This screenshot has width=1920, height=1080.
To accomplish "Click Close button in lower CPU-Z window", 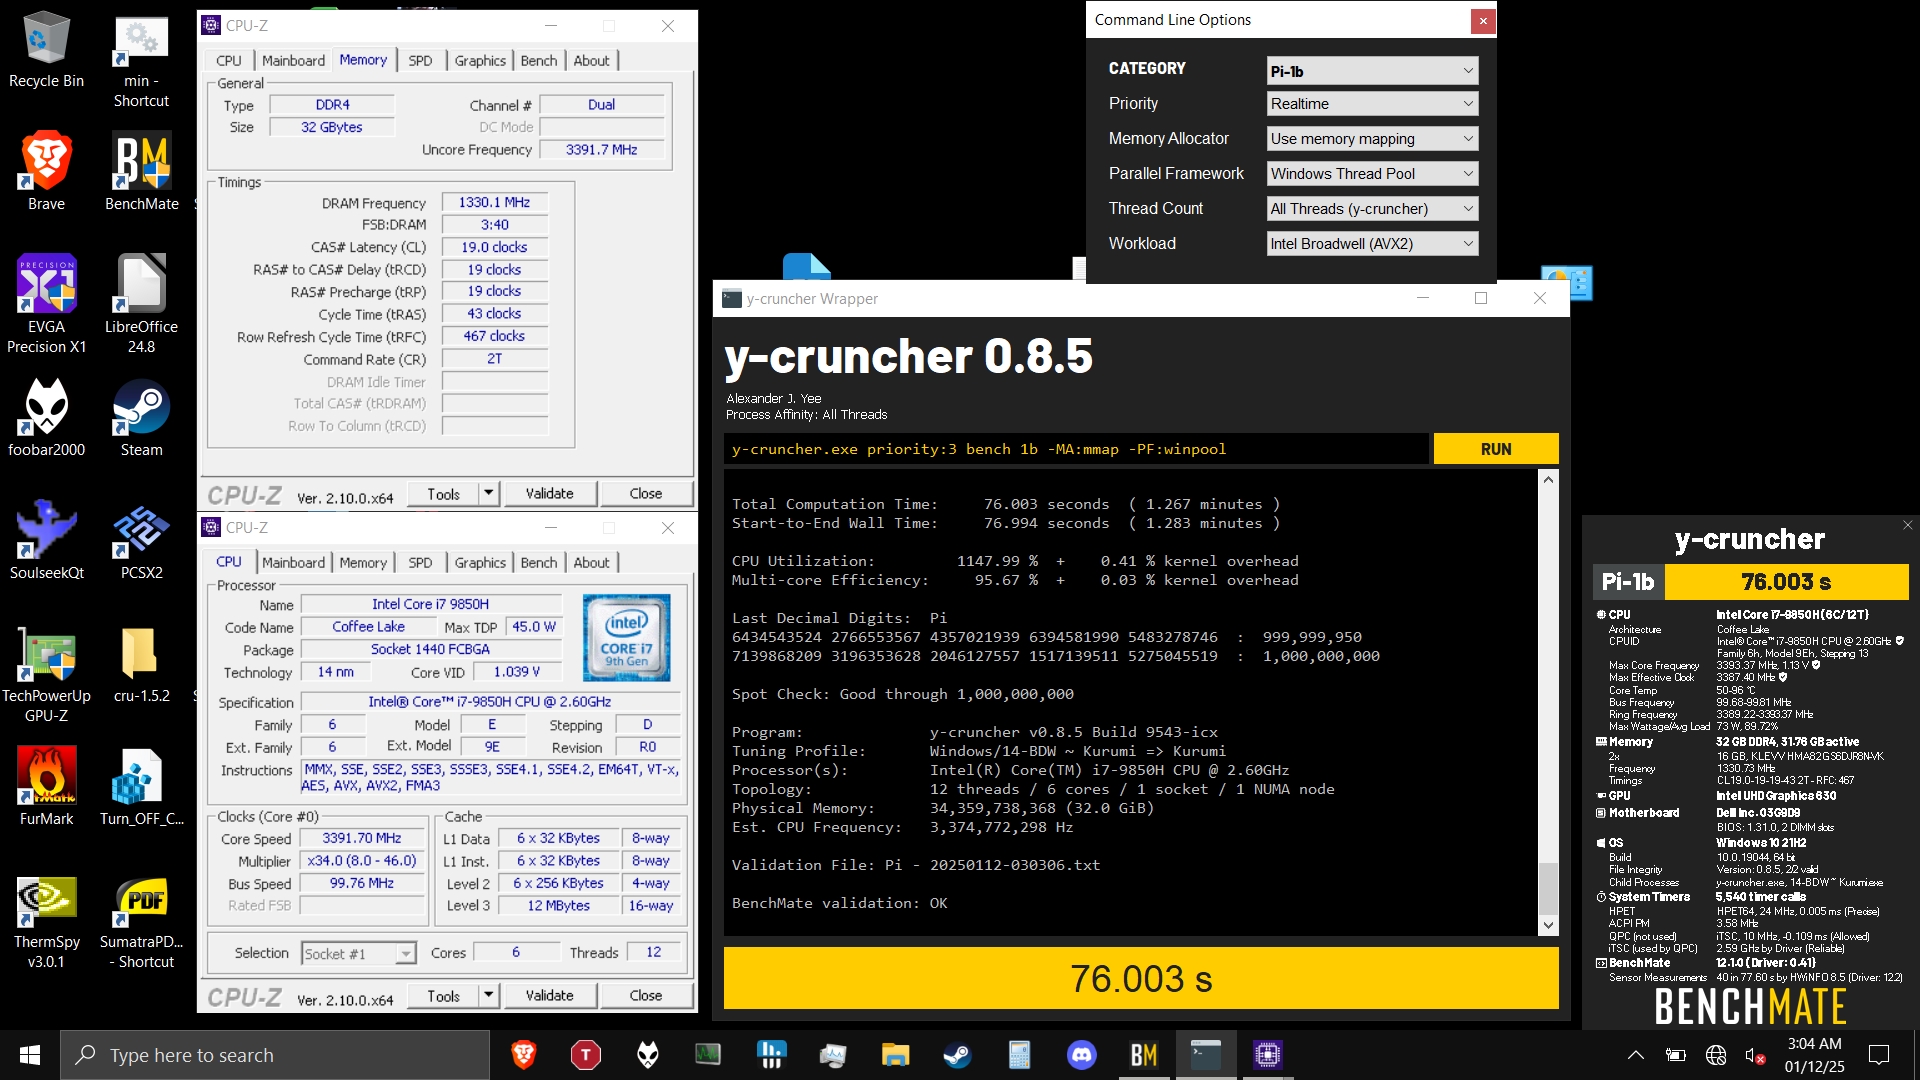I will tap(645, 995).
